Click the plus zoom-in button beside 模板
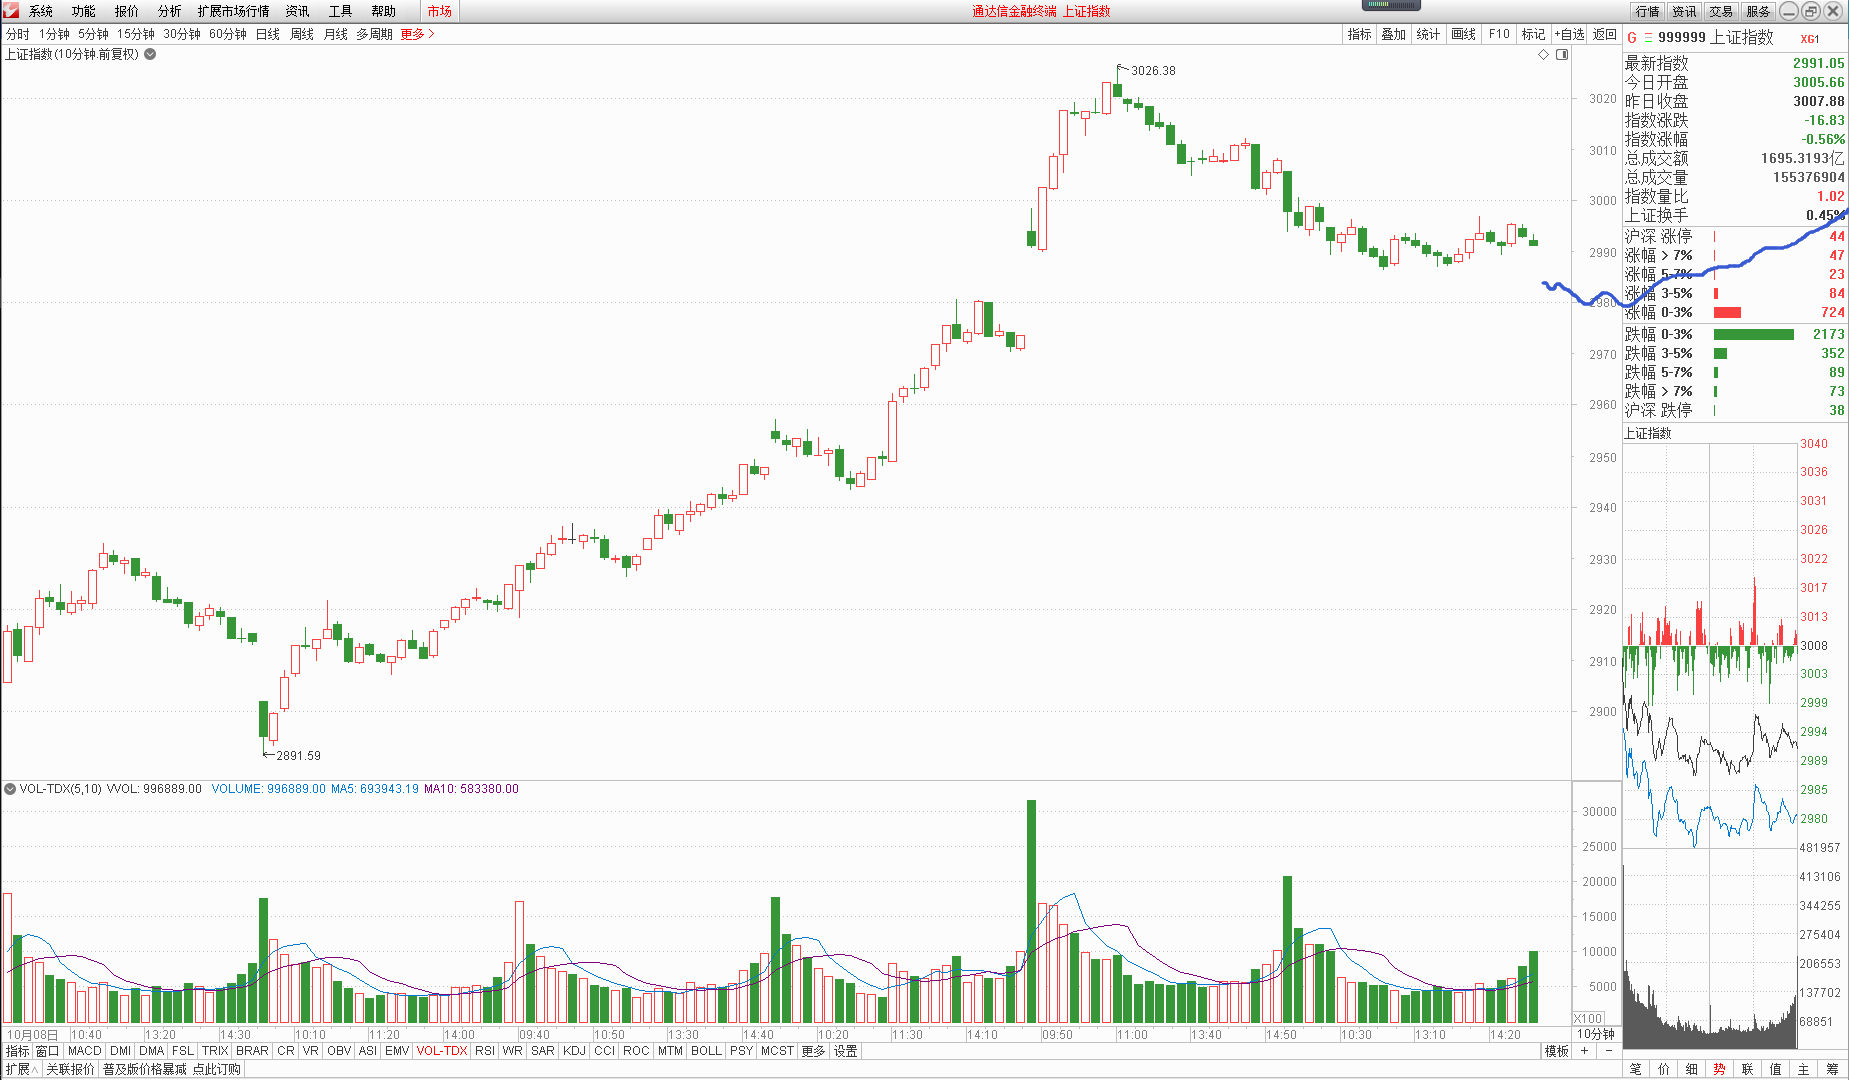Viewport: 1849px width, 1080px height. pyautogui.click(x=1585, y=1051)
